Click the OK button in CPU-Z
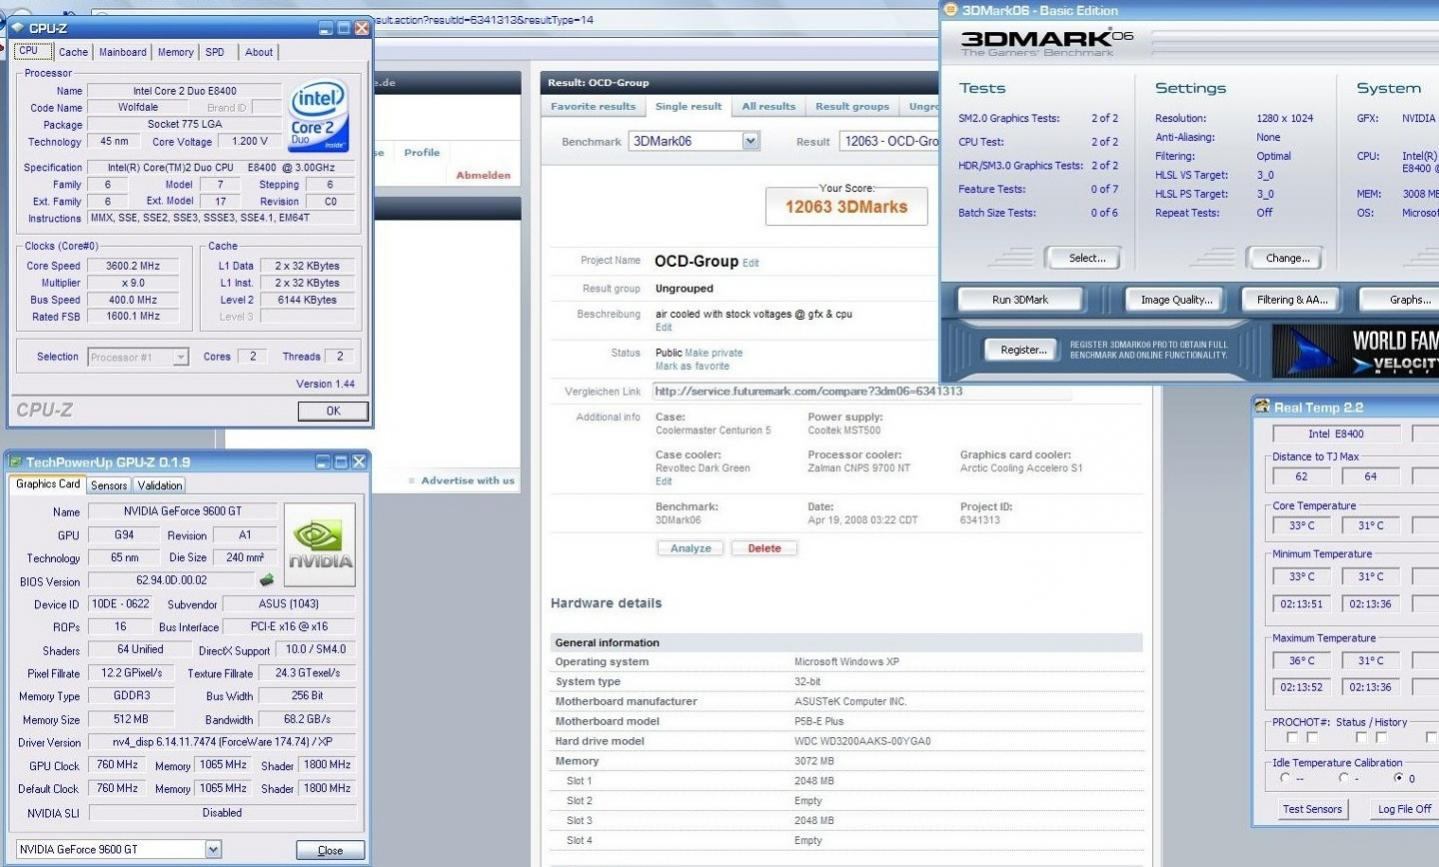The width and height of the screenshot is (1439, 867). 333,411
